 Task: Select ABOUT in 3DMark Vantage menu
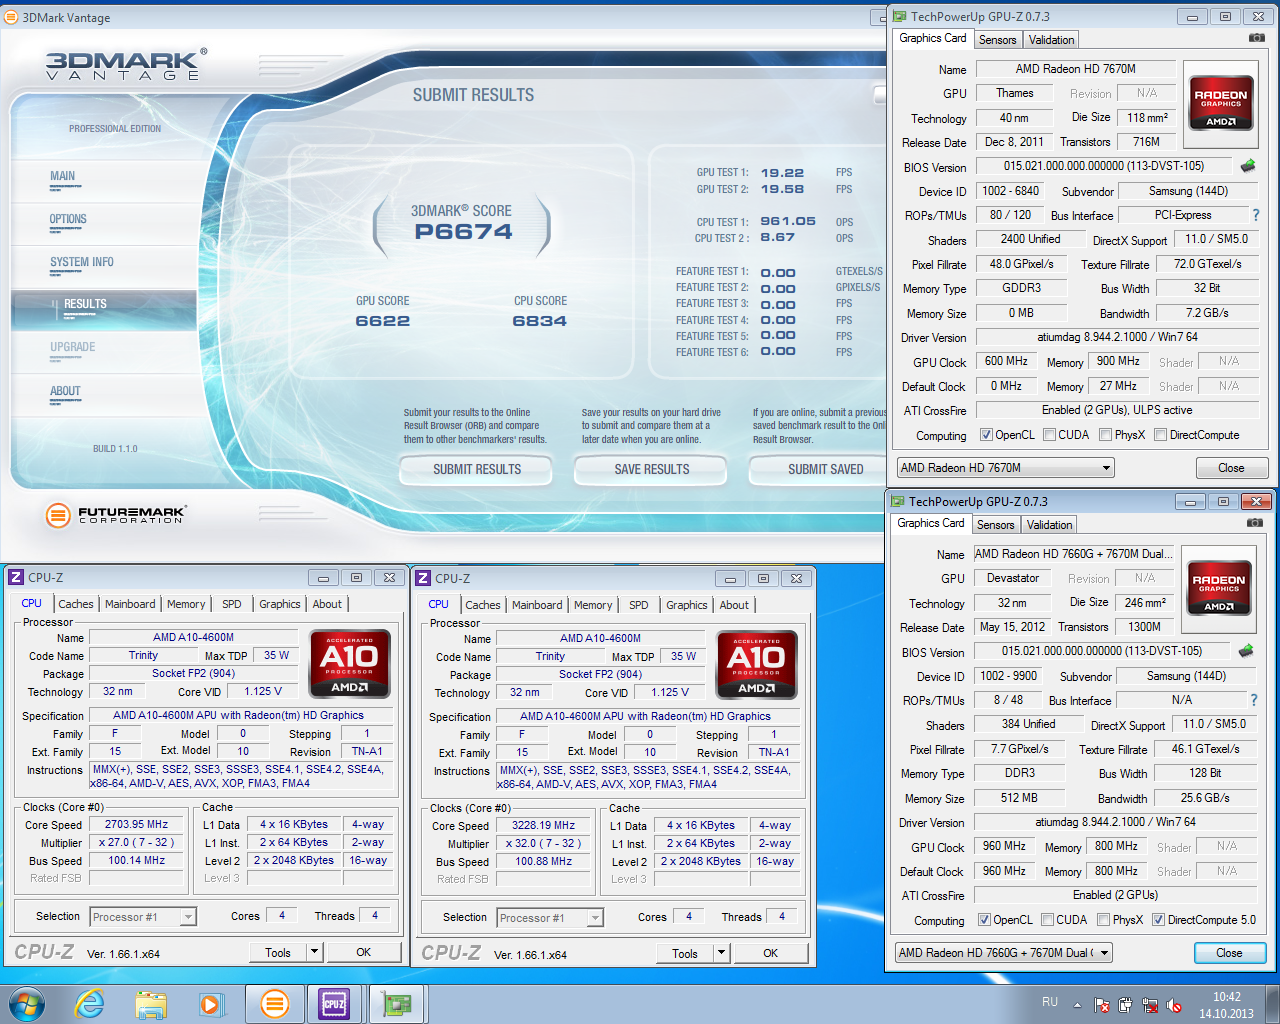[x=65, y=391]
